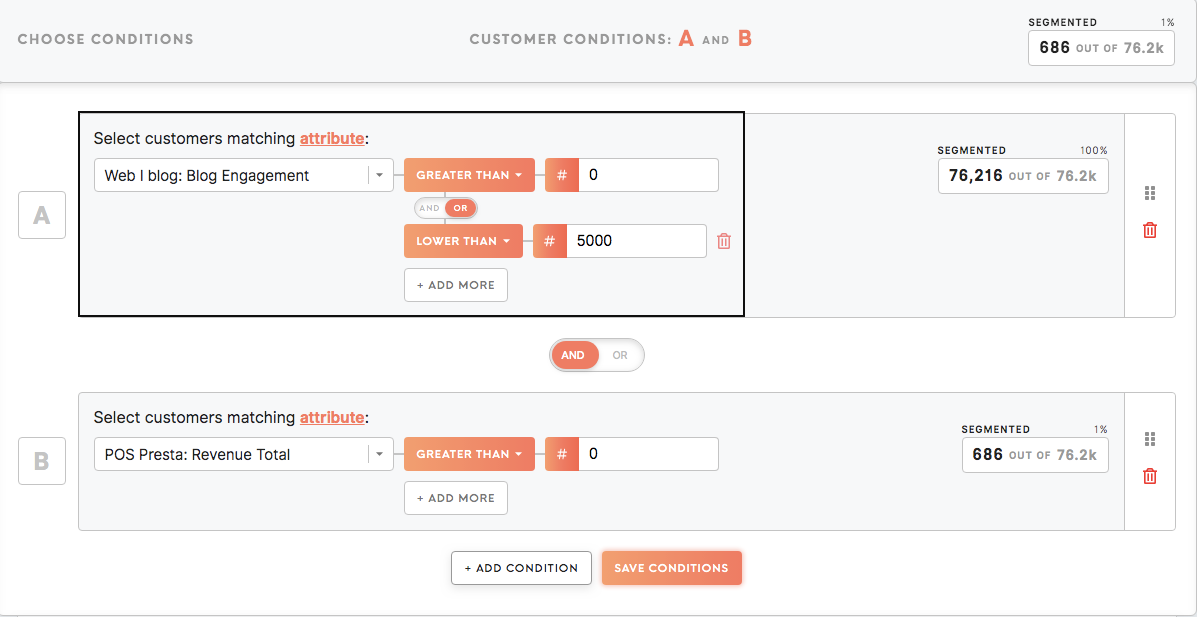Add more rules to condition A
Screen dimensions: 1197x617
click(x=456, y=285)
